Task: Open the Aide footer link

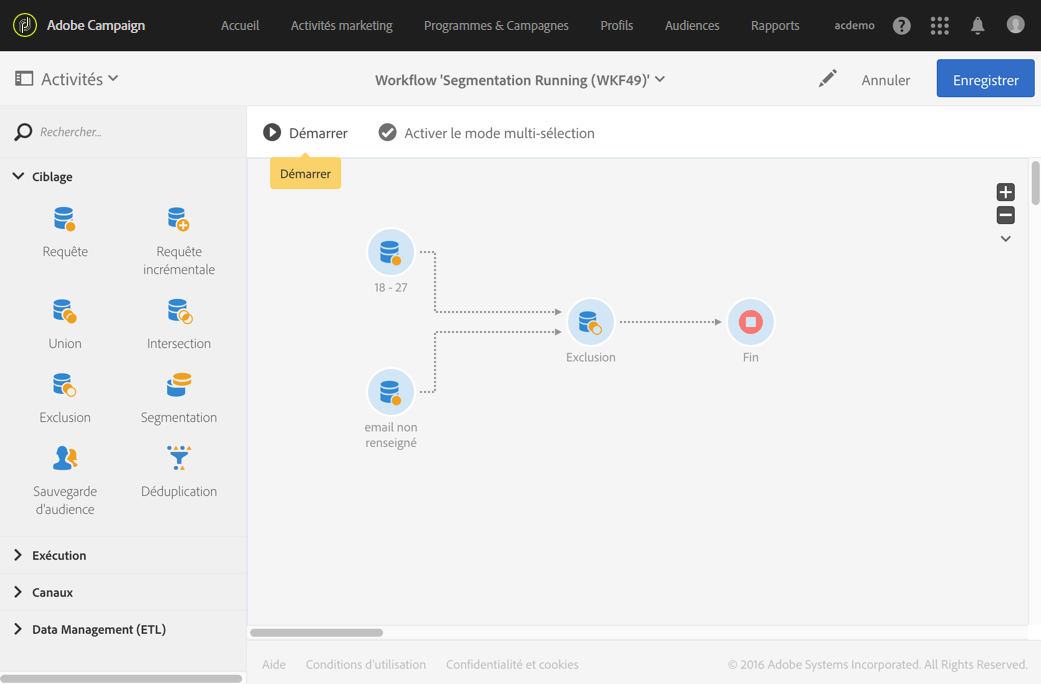Action: [274, 664]
